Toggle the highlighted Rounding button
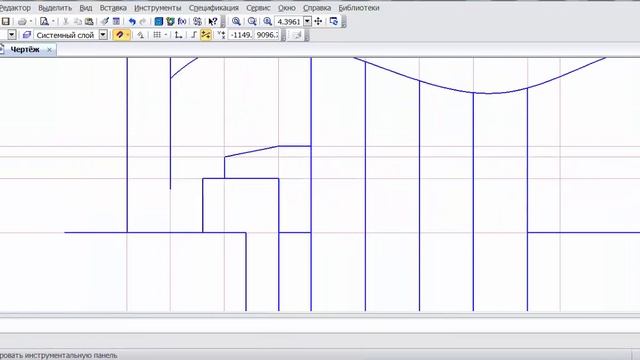The height and width of the screenshot is (360, 640). tap(206, 35)
